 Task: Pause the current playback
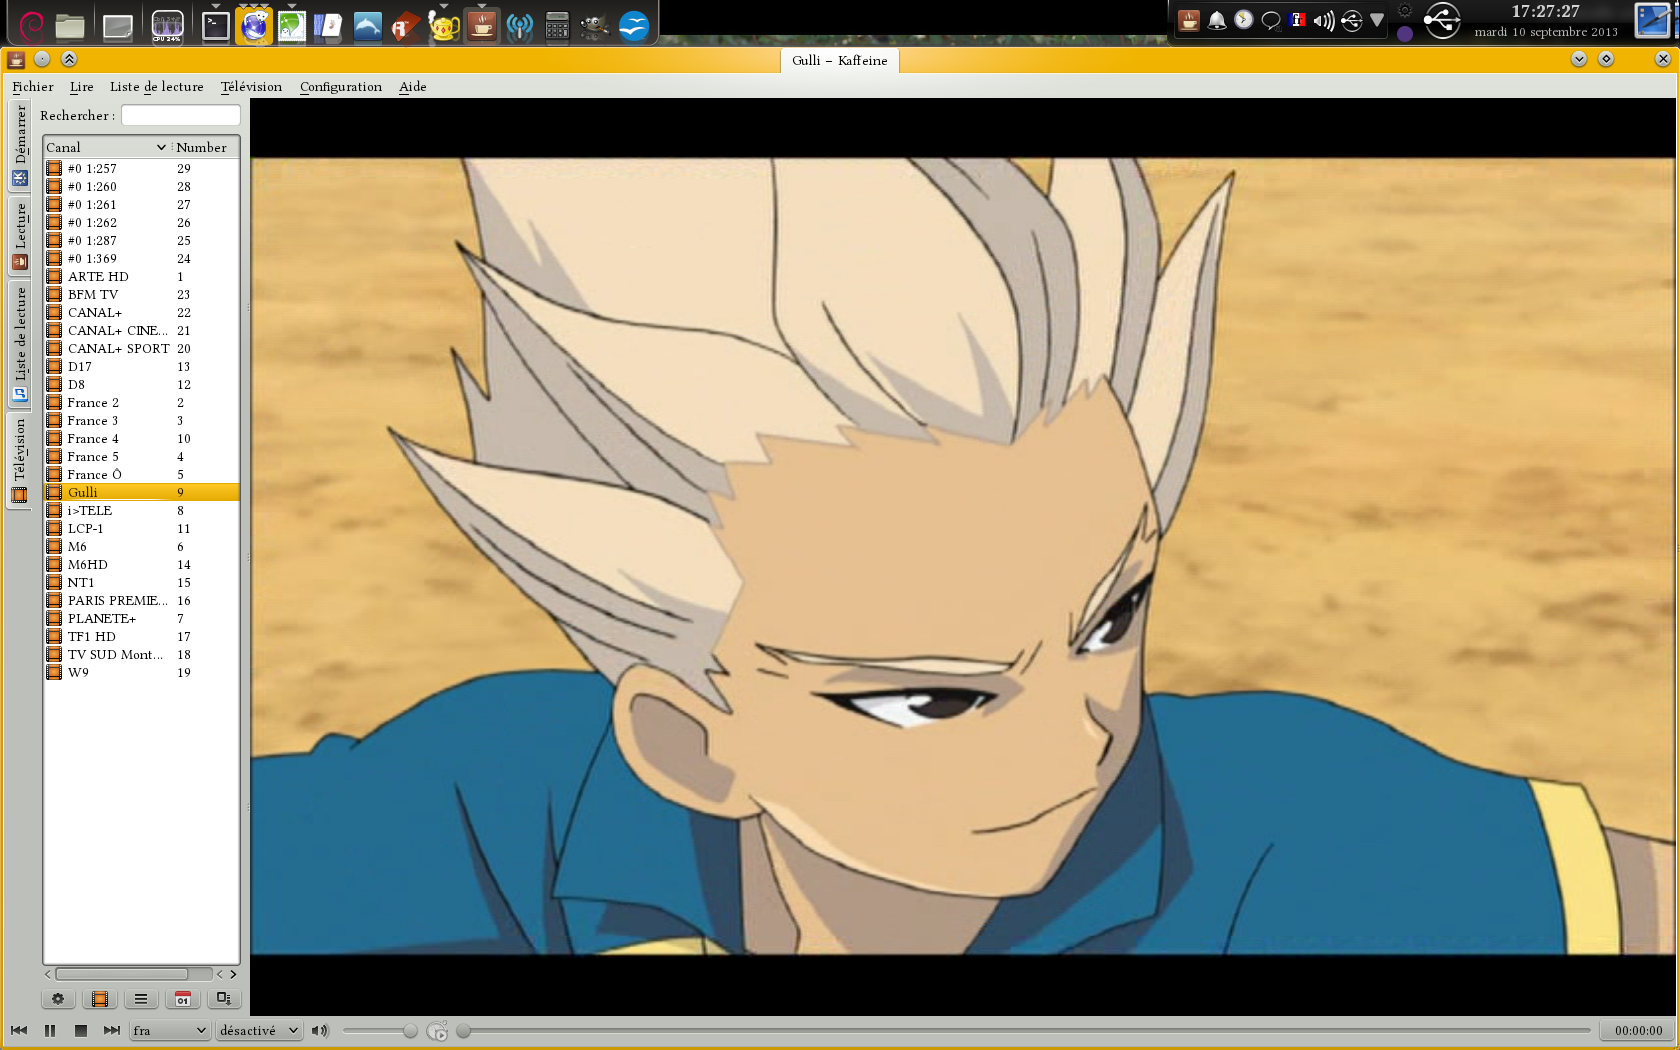coord(50,1030)
